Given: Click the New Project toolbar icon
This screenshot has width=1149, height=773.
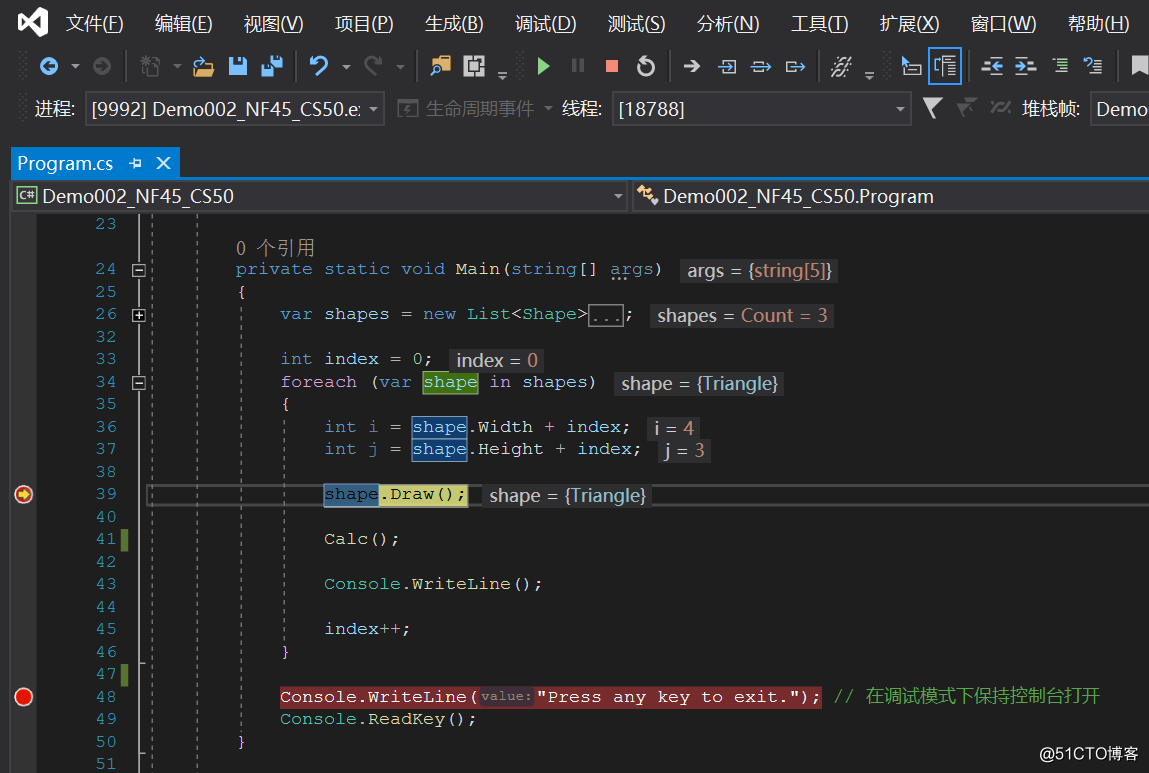Looking at the screenshot, I should 150,67.
